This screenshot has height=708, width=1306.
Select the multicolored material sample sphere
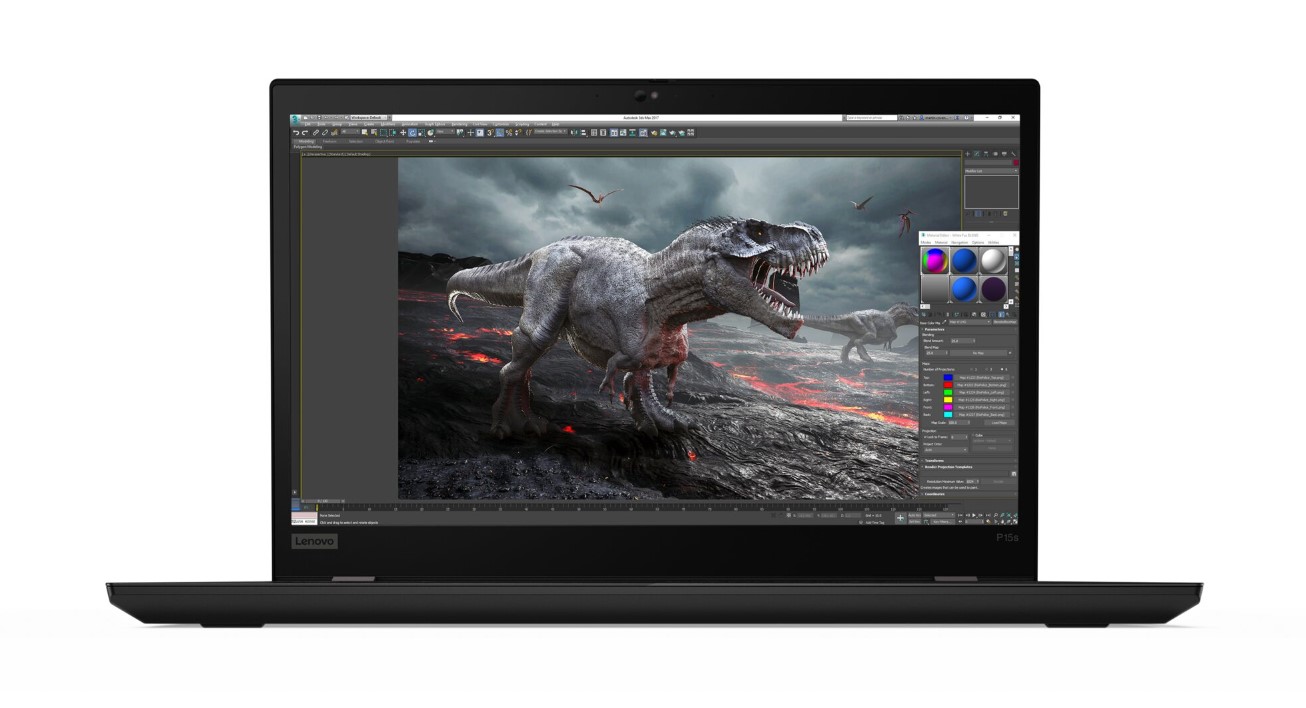click(935, 260)
